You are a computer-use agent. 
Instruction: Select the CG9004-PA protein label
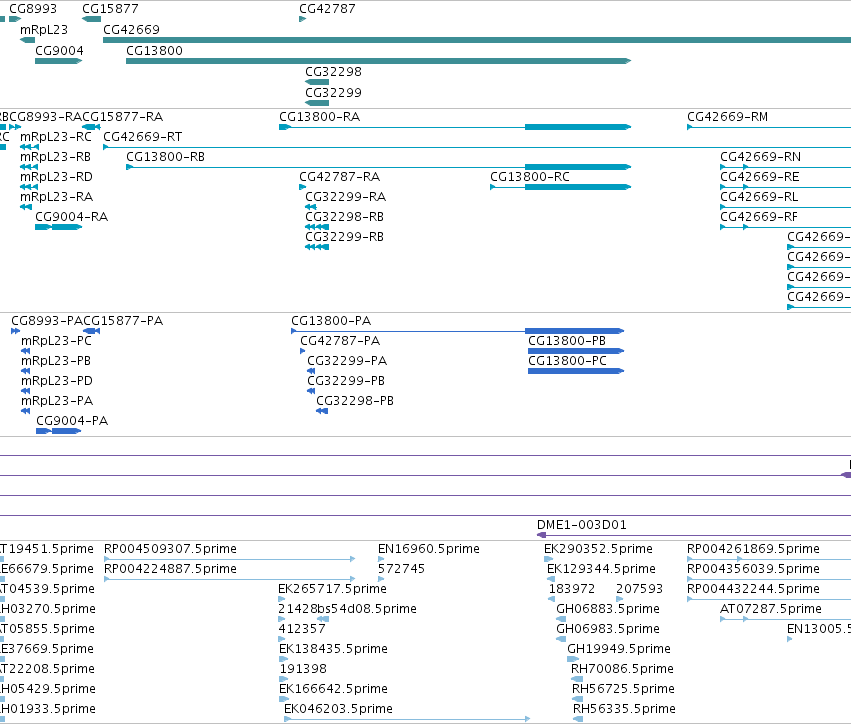72,421
